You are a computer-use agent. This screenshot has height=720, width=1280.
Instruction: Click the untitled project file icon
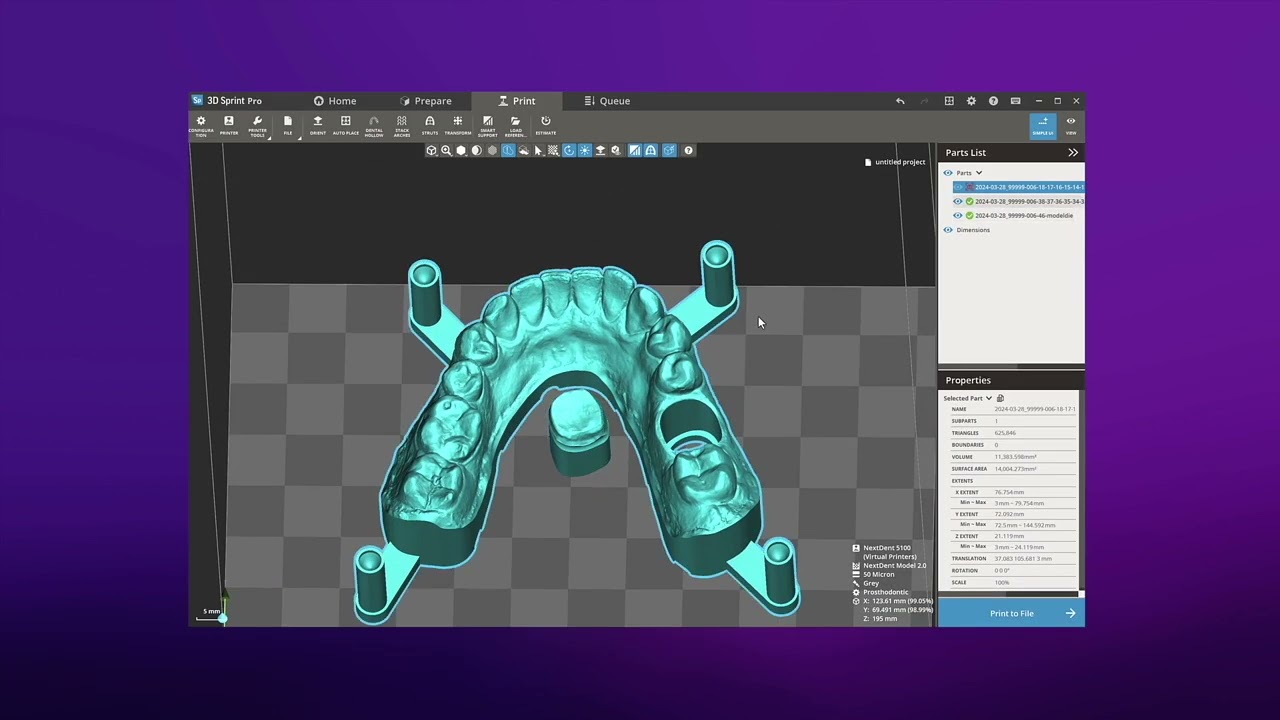coord(868,162)
